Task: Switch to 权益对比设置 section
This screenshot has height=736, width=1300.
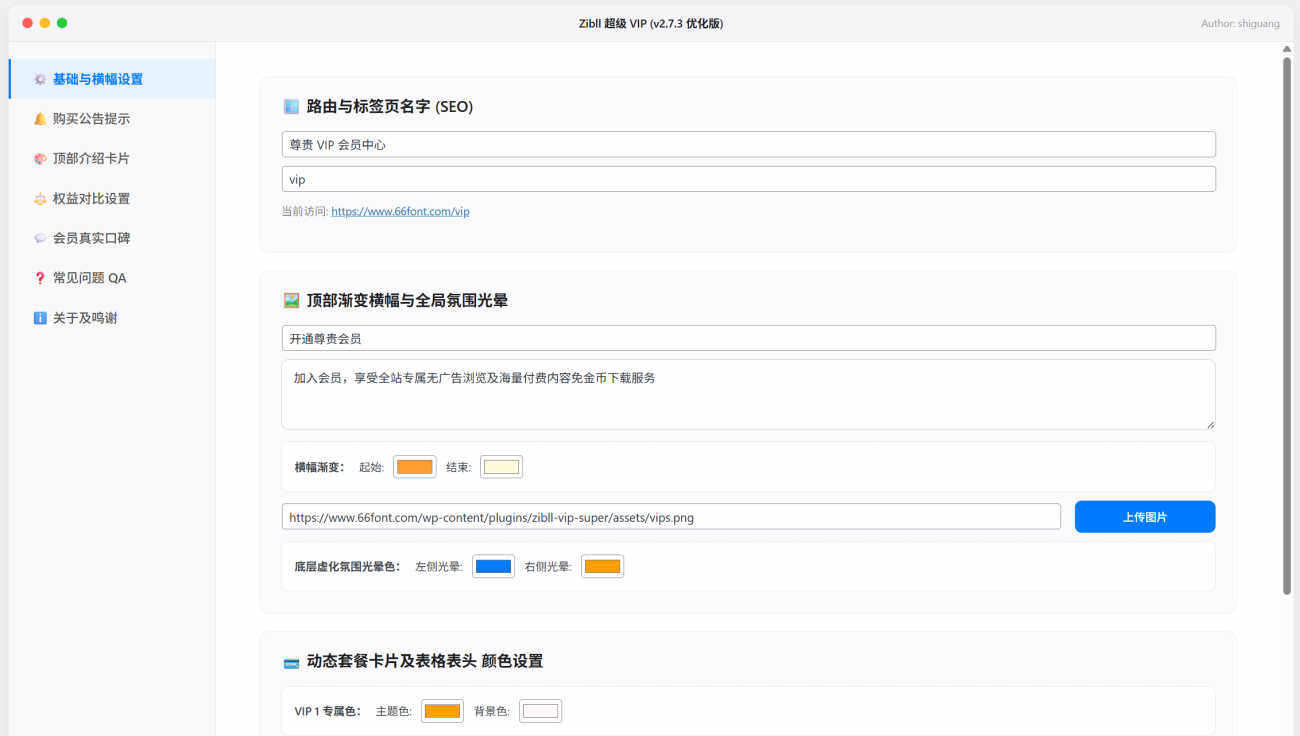Action: pos(91,199)
